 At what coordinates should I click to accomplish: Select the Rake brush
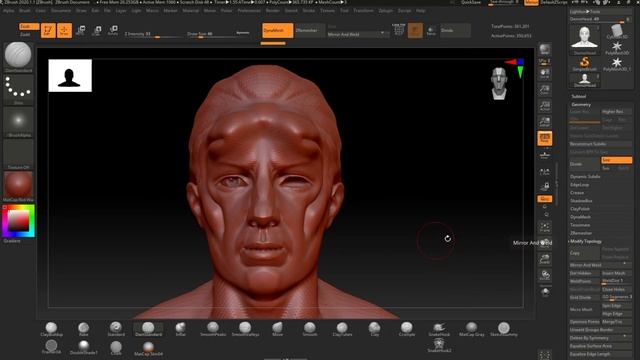pyautogui.click(x=84, y=330)
